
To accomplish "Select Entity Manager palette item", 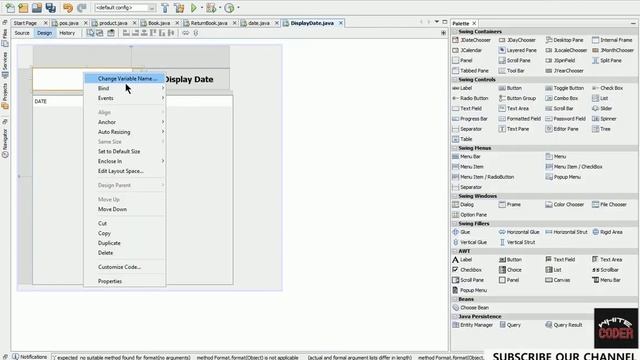I will [473, 325].
